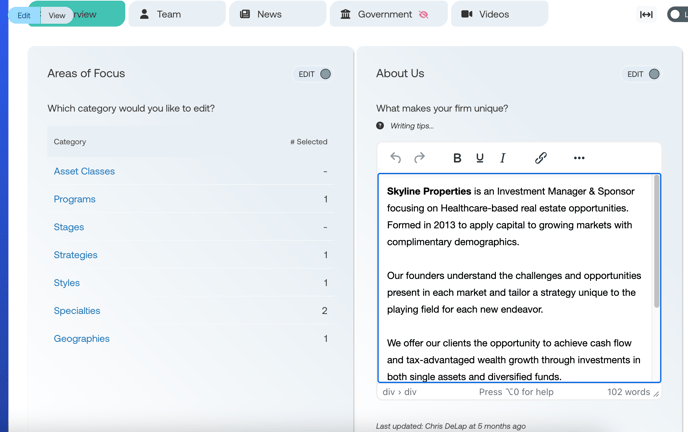Insert a link using the chain icon

[x=541, y=158]
